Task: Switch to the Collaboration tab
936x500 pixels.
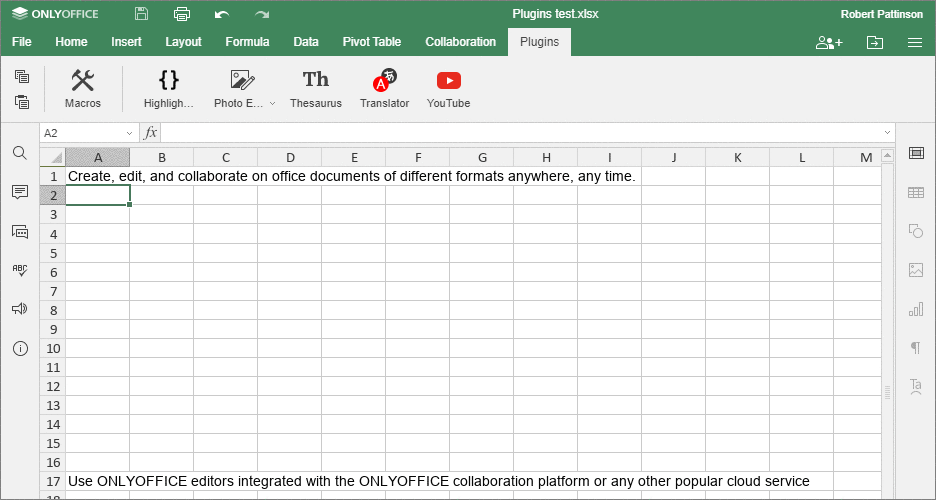Action: pos(460,42)
